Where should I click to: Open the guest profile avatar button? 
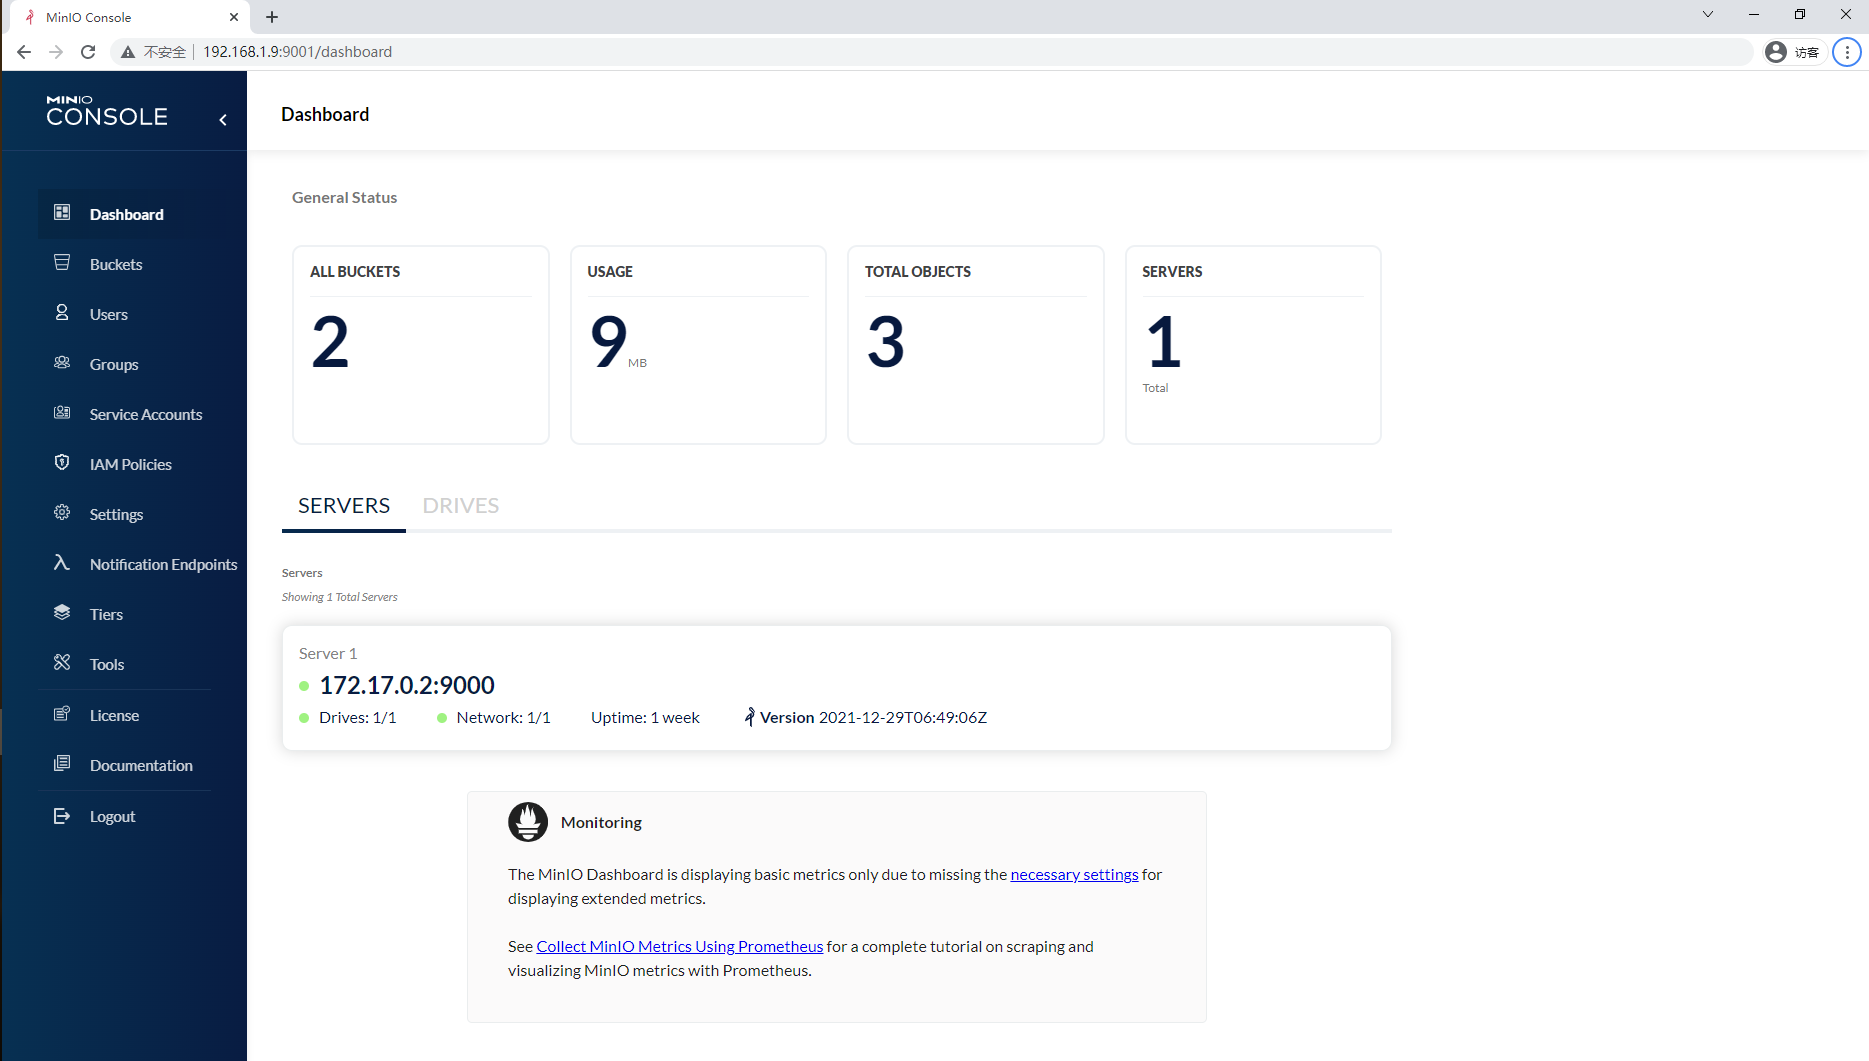coord(1793,52)
